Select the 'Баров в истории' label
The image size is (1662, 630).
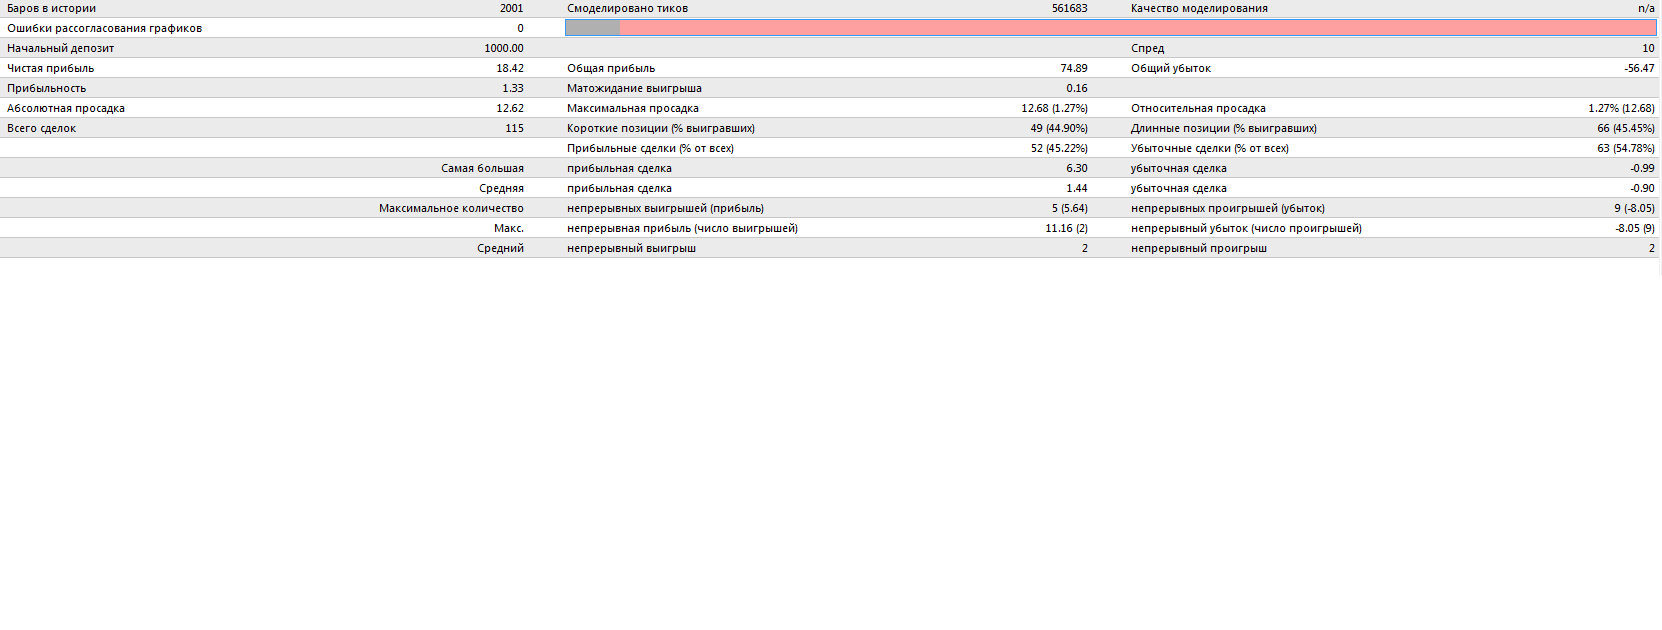(x=52, y=8)
